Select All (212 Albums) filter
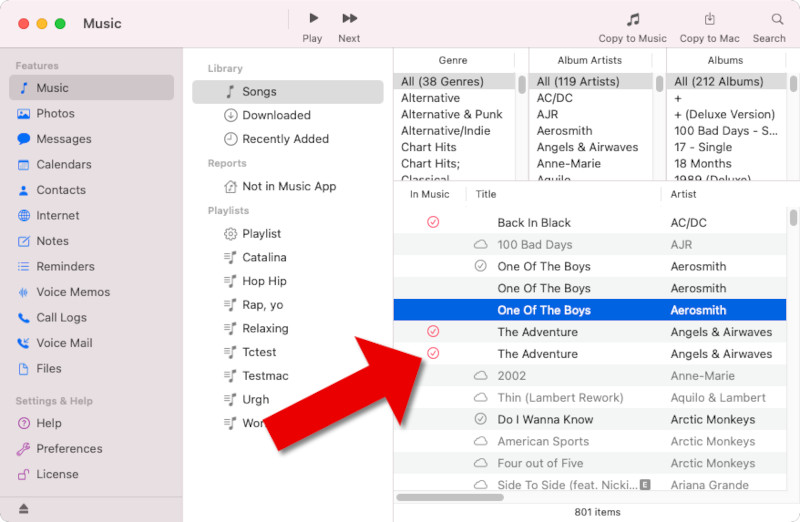Viewport: 800px width, 522px height. point(727,82)
